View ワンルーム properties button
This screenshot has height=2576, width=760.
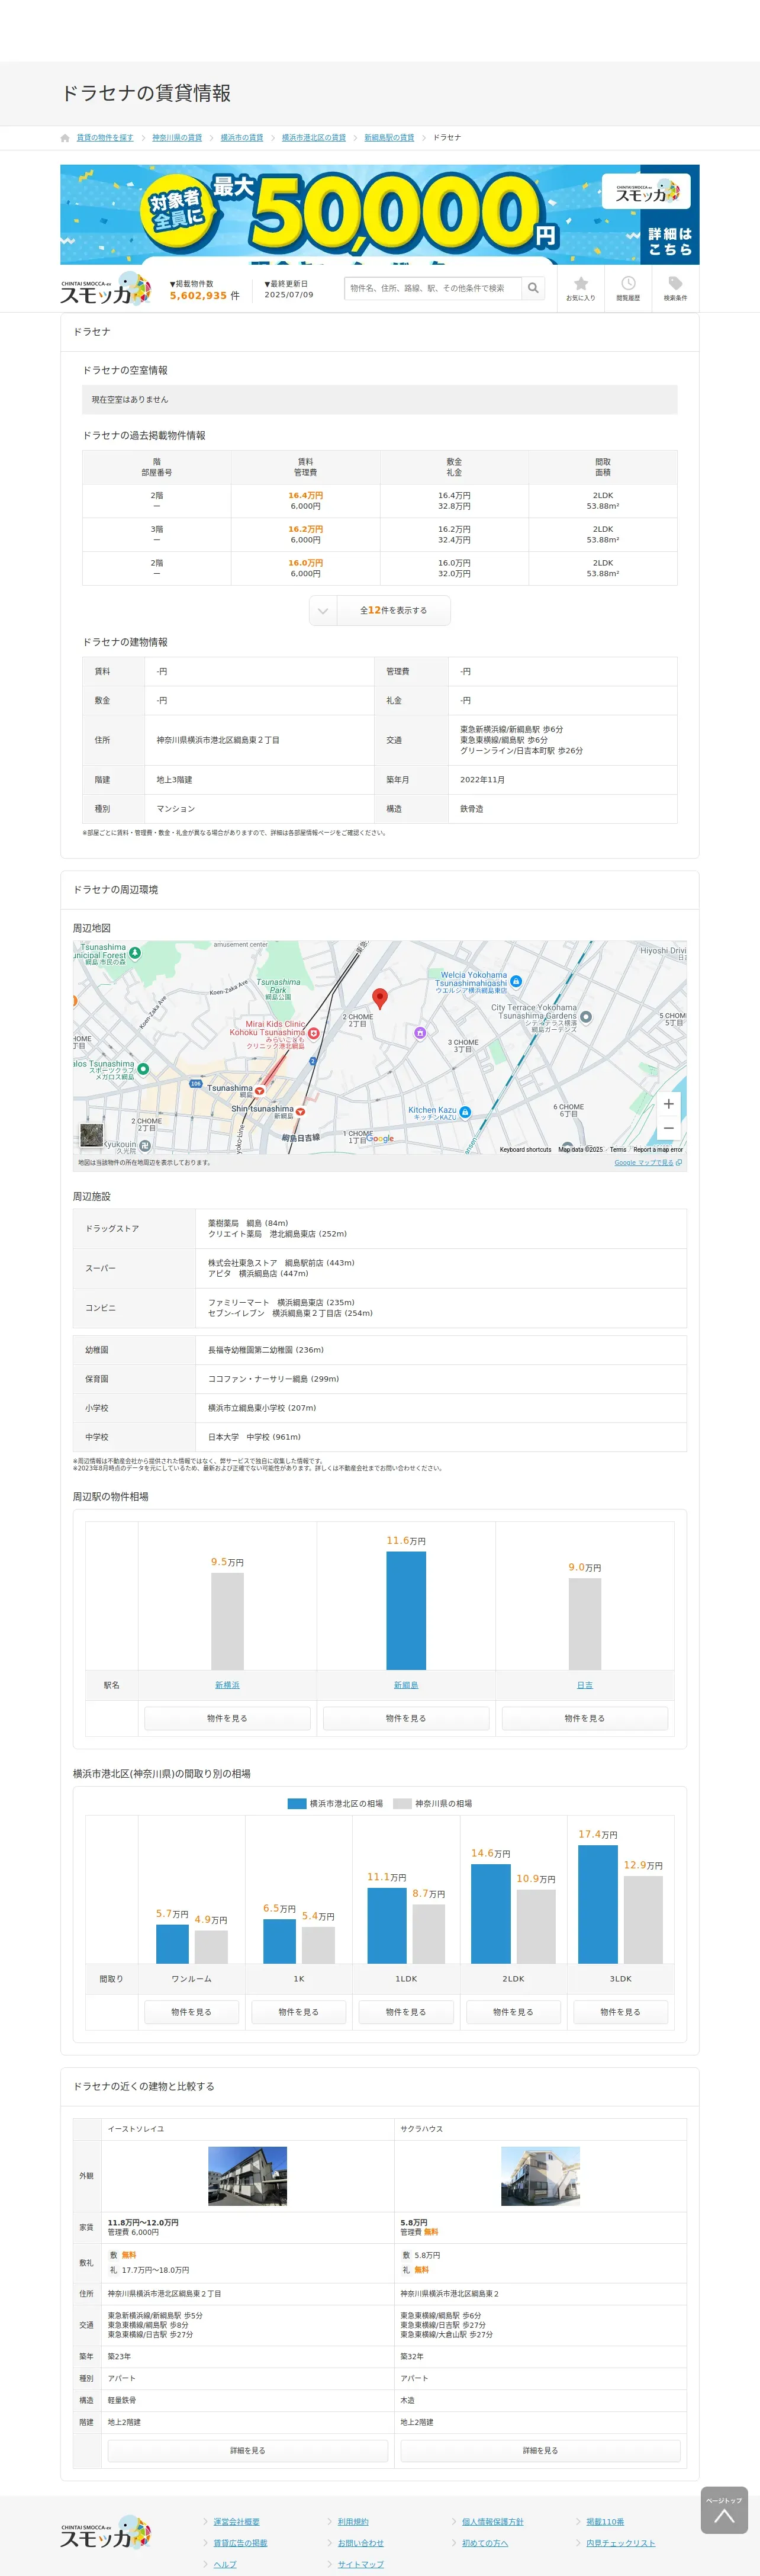191,2012
